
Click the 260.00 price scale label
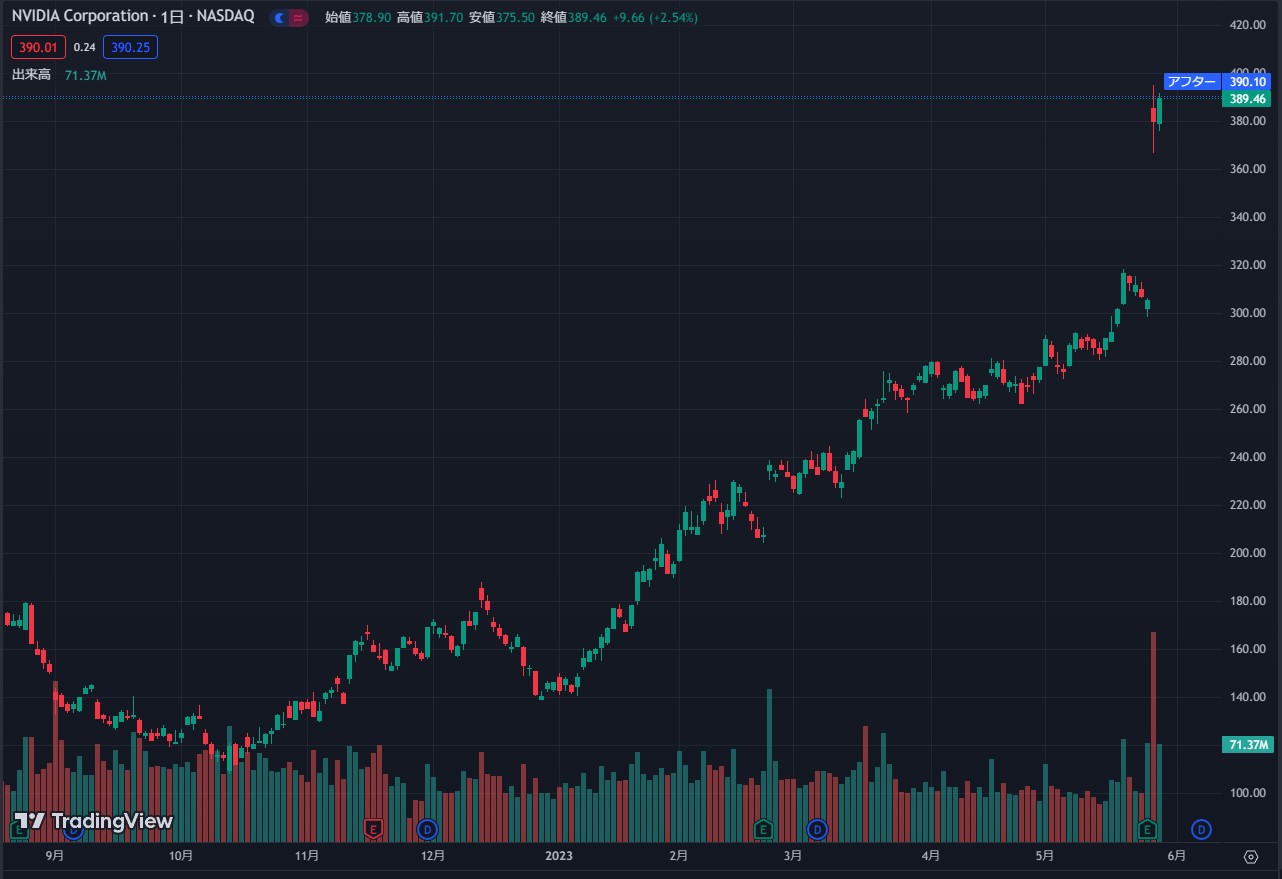pos(1248,409)
